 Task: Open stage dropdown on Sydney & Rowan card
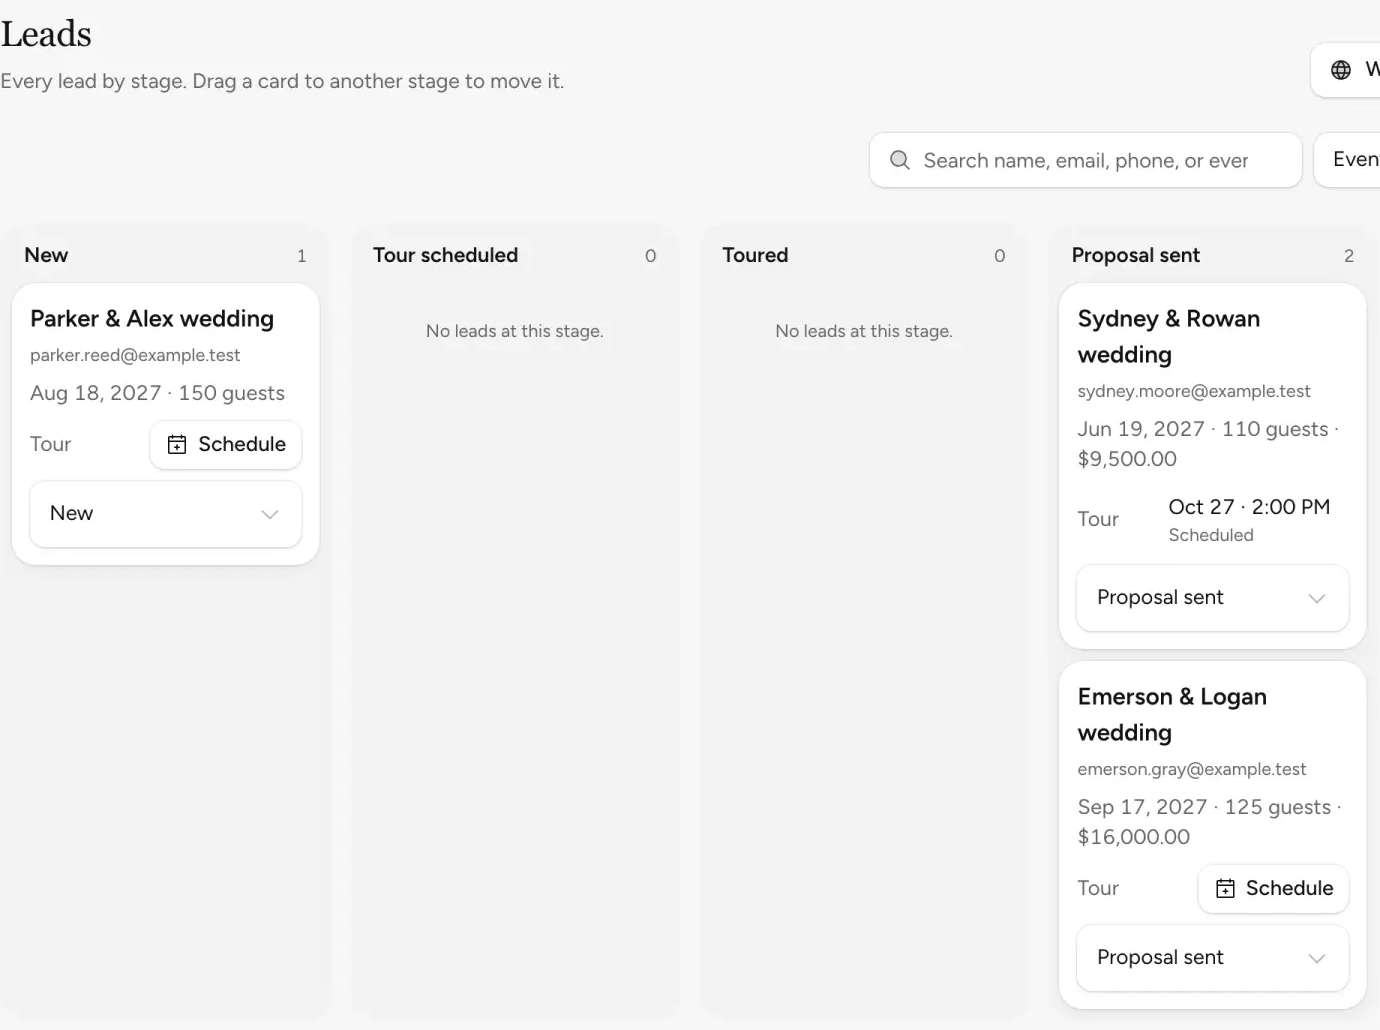coord(1213,598)
